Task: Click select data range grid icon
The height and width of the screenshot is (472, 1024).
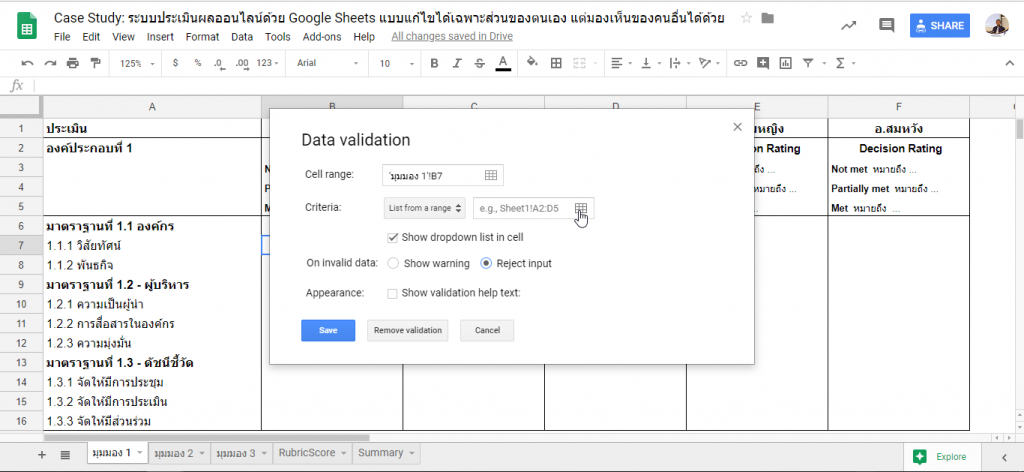Action: 581,208
